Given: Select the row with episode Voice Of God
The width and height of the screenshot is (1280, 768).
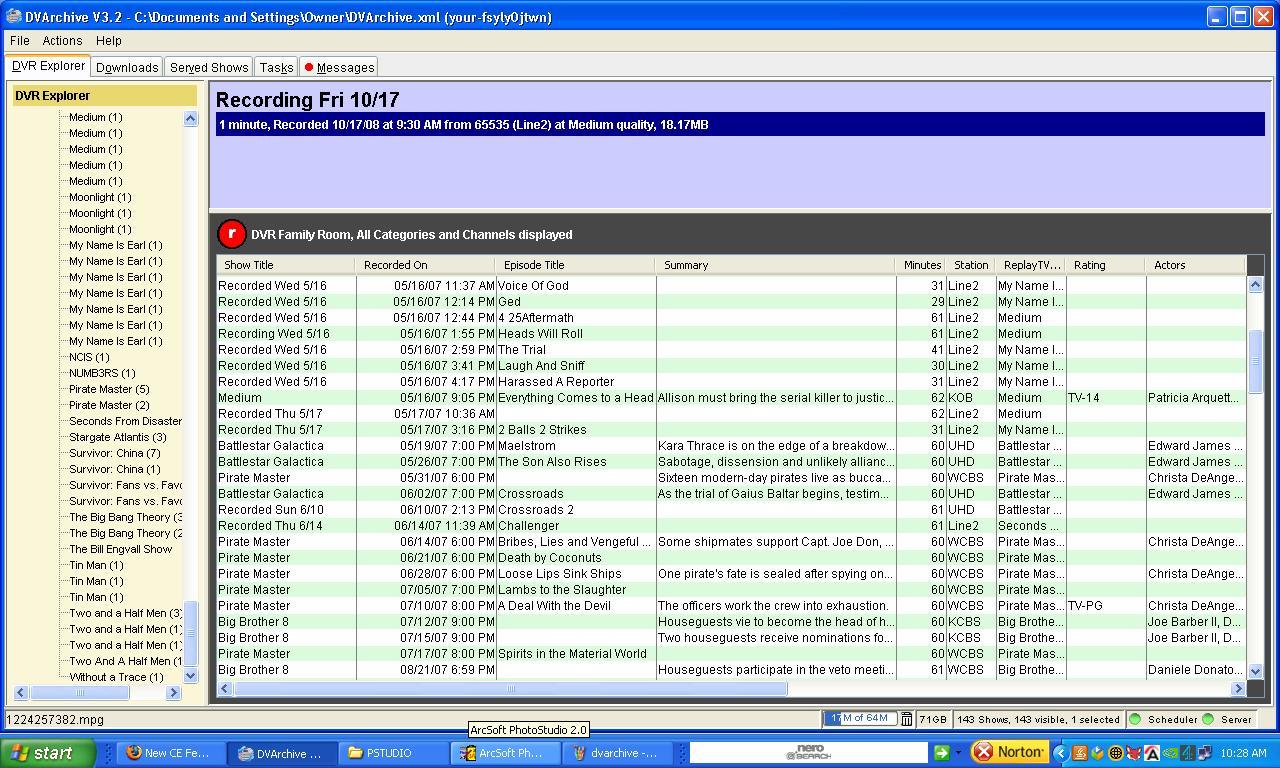Looking at the screenshot, I should pos(732,285).
